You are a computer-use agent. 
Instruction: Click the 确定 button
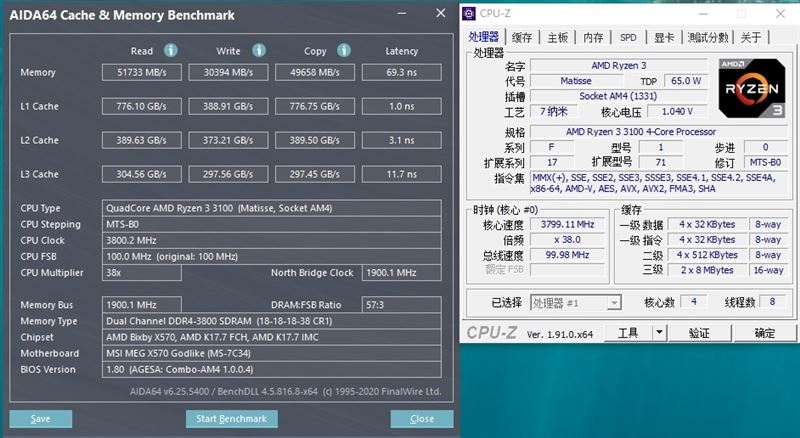coord(764,333)
